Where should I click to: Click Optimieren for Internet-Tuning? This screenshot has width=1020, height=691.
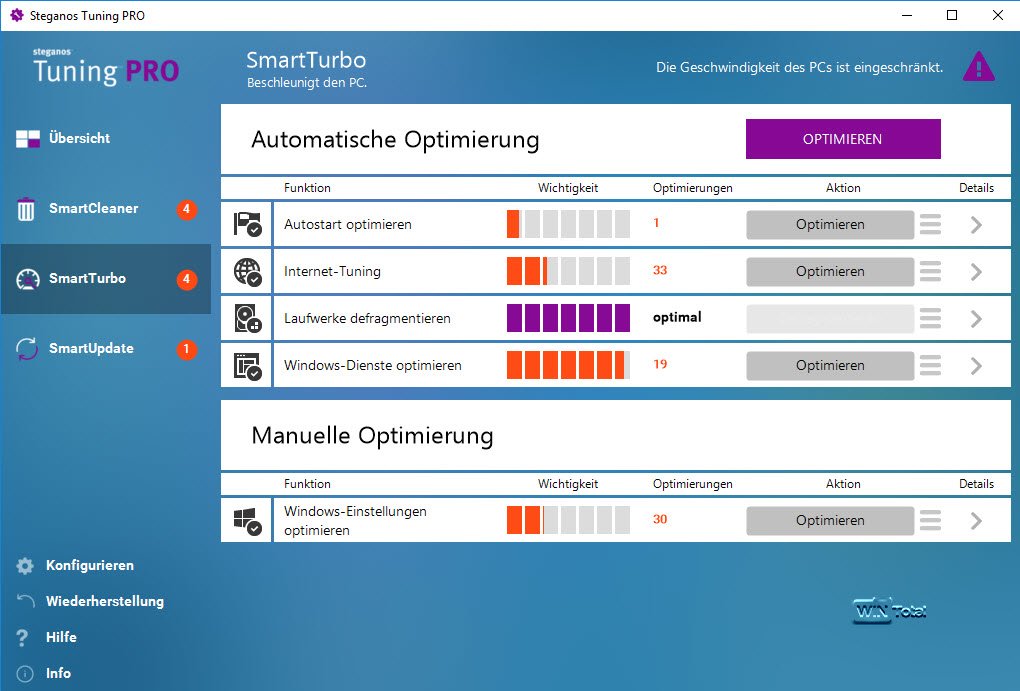[830, 271]
